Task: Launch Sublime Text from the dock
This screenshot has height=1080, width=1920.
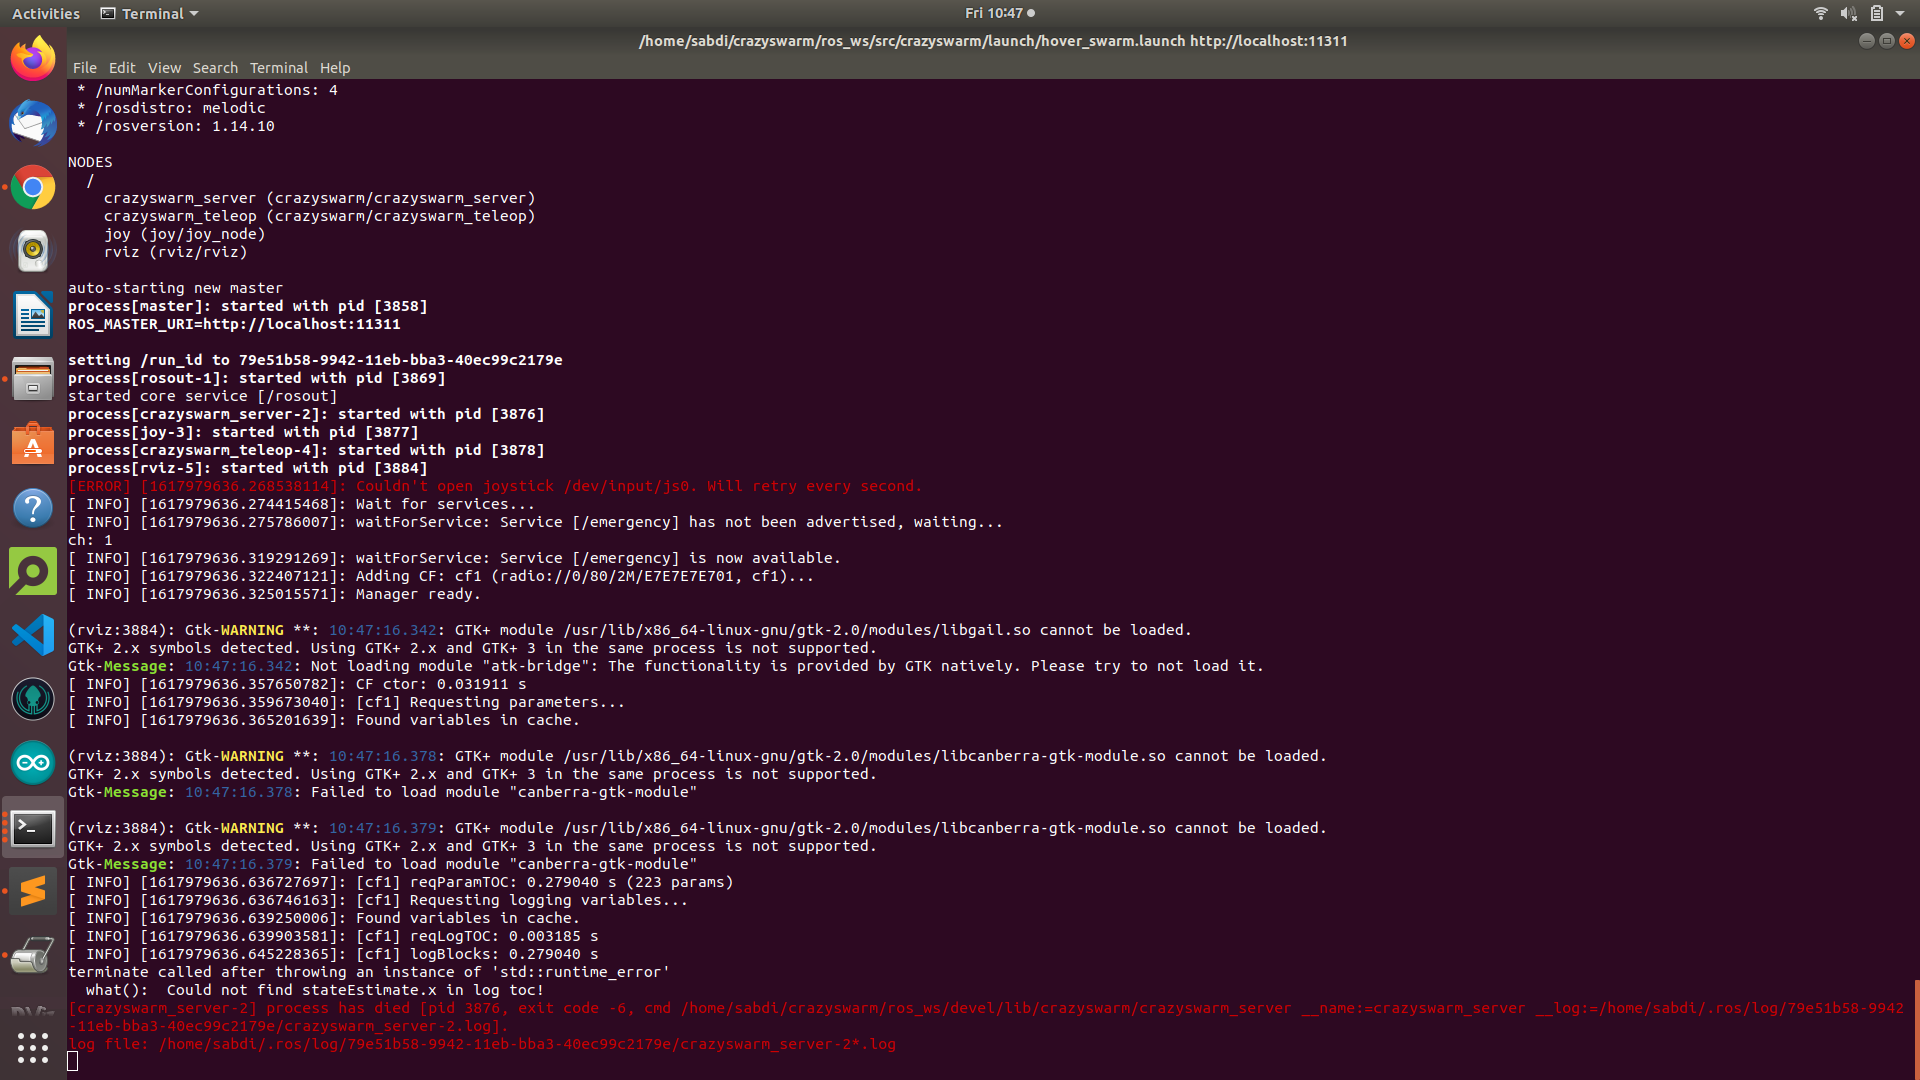Action: pyautogui.click(x=33, y=891)
